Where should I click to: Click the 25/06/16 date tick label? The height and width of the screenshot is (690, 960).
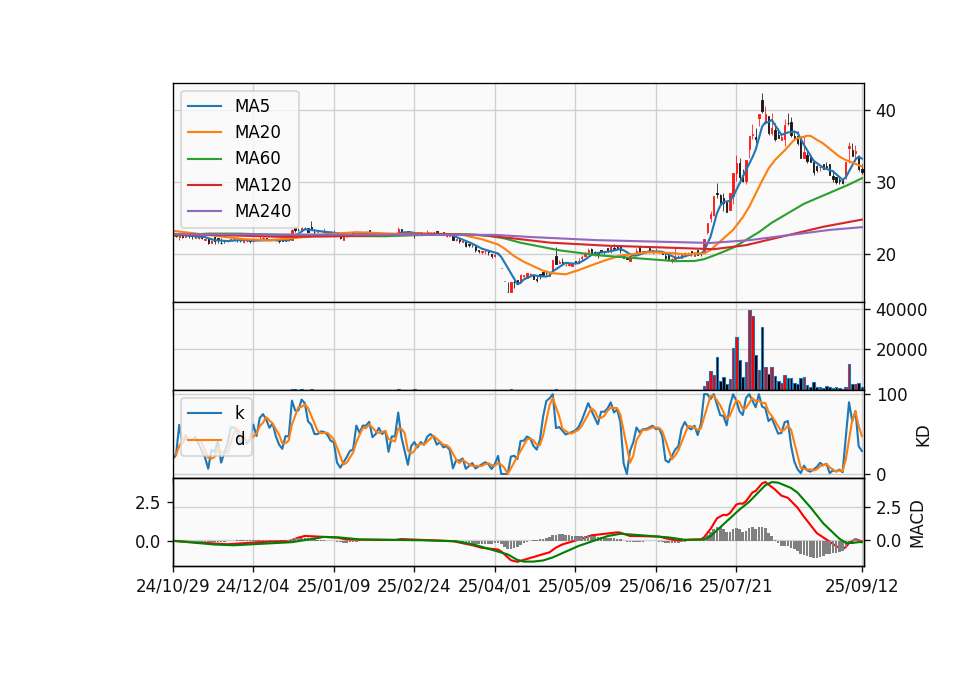coord(656,587)
